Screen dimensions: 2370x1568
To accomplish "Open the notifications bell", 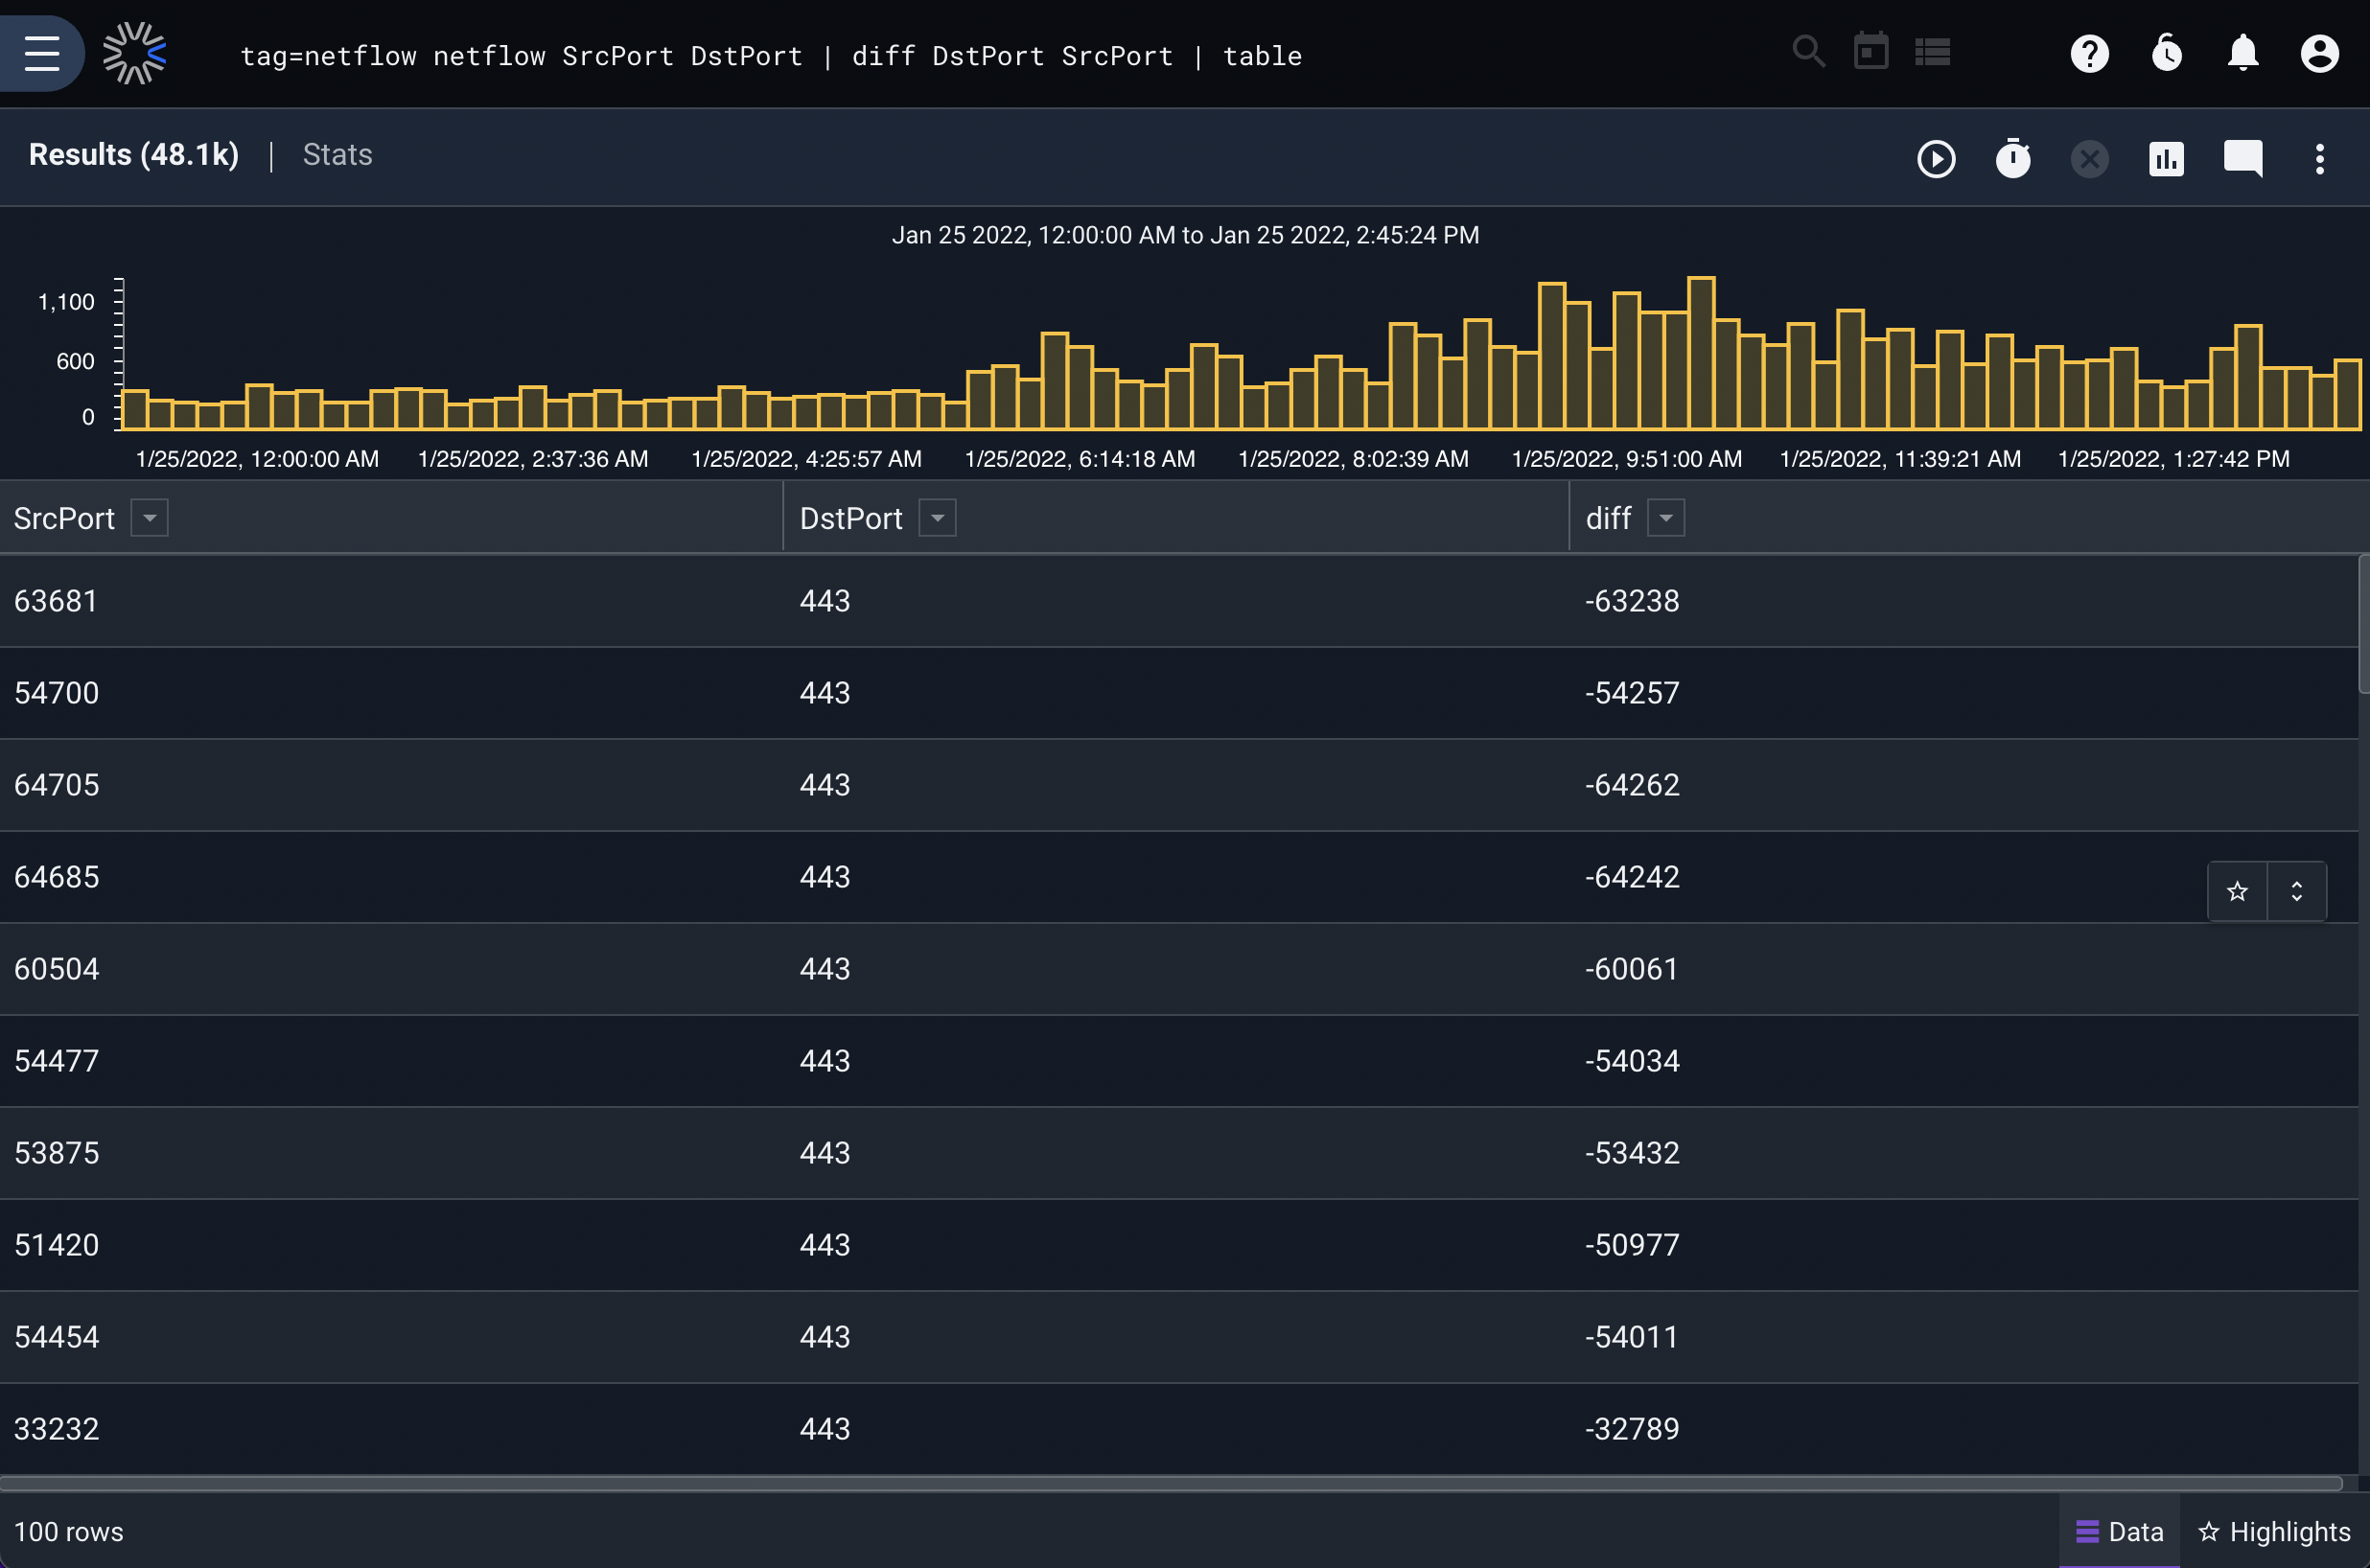I will 2243,54.
